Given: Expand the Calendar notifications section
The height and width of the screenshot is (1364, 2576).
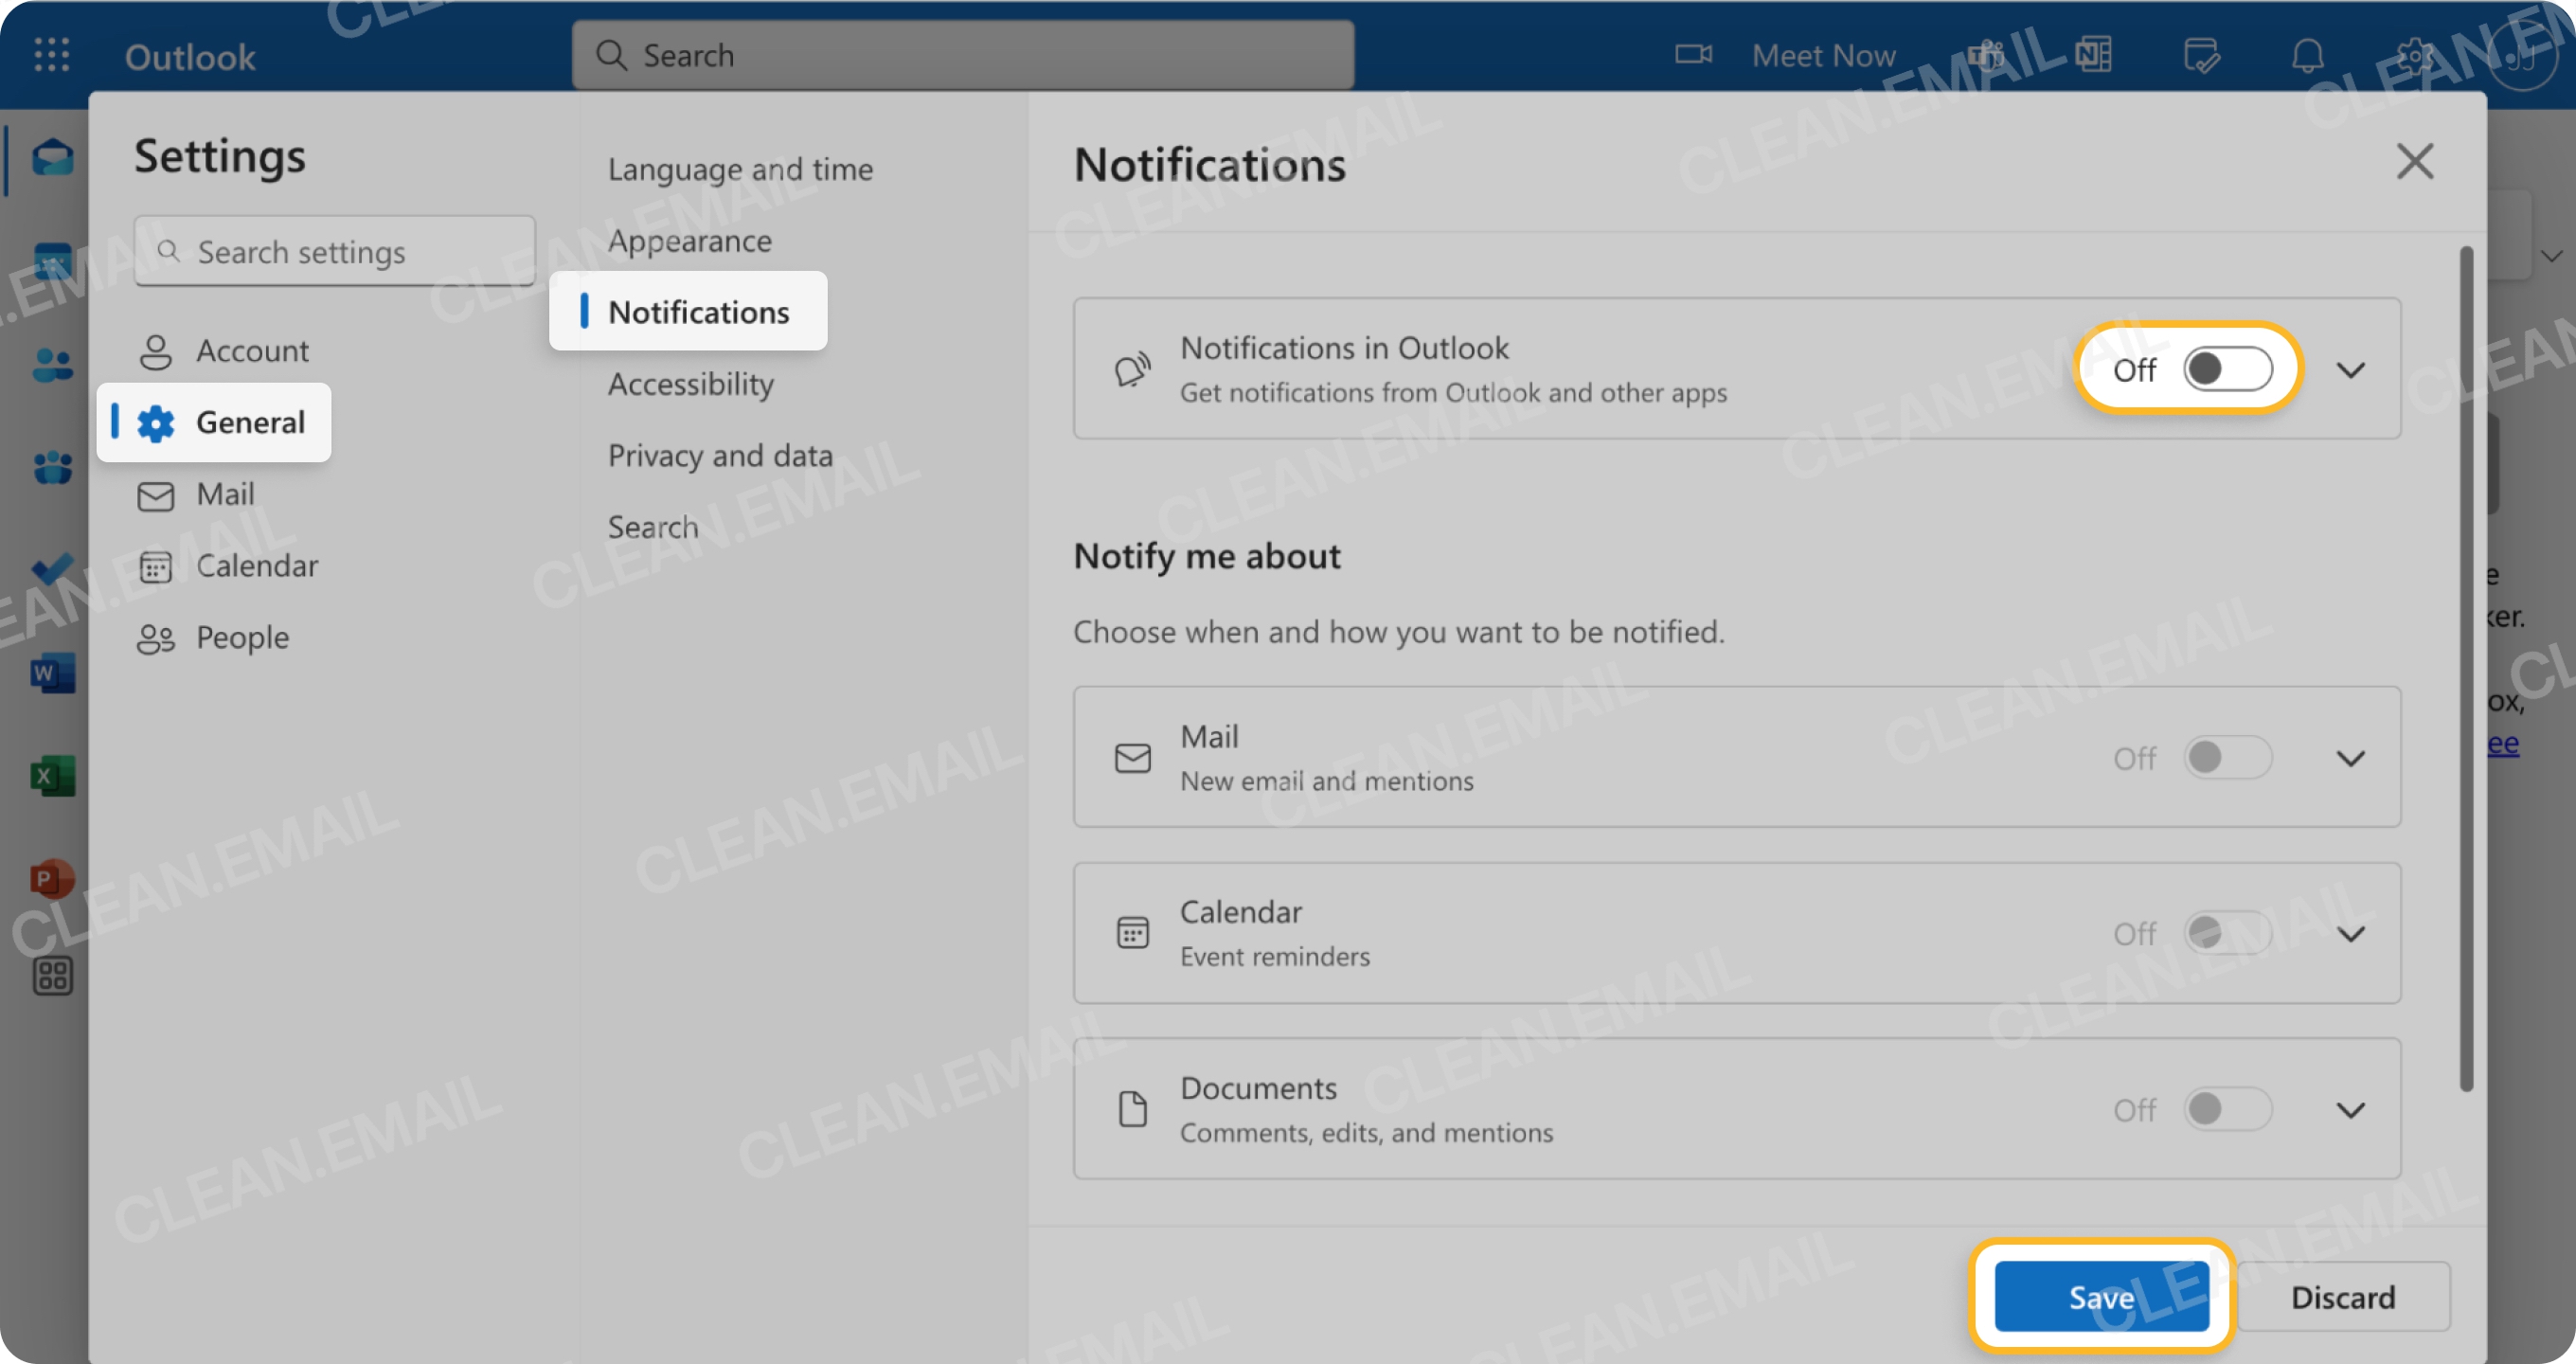Looking at the screenshot, I should [x=2350, y=934].
